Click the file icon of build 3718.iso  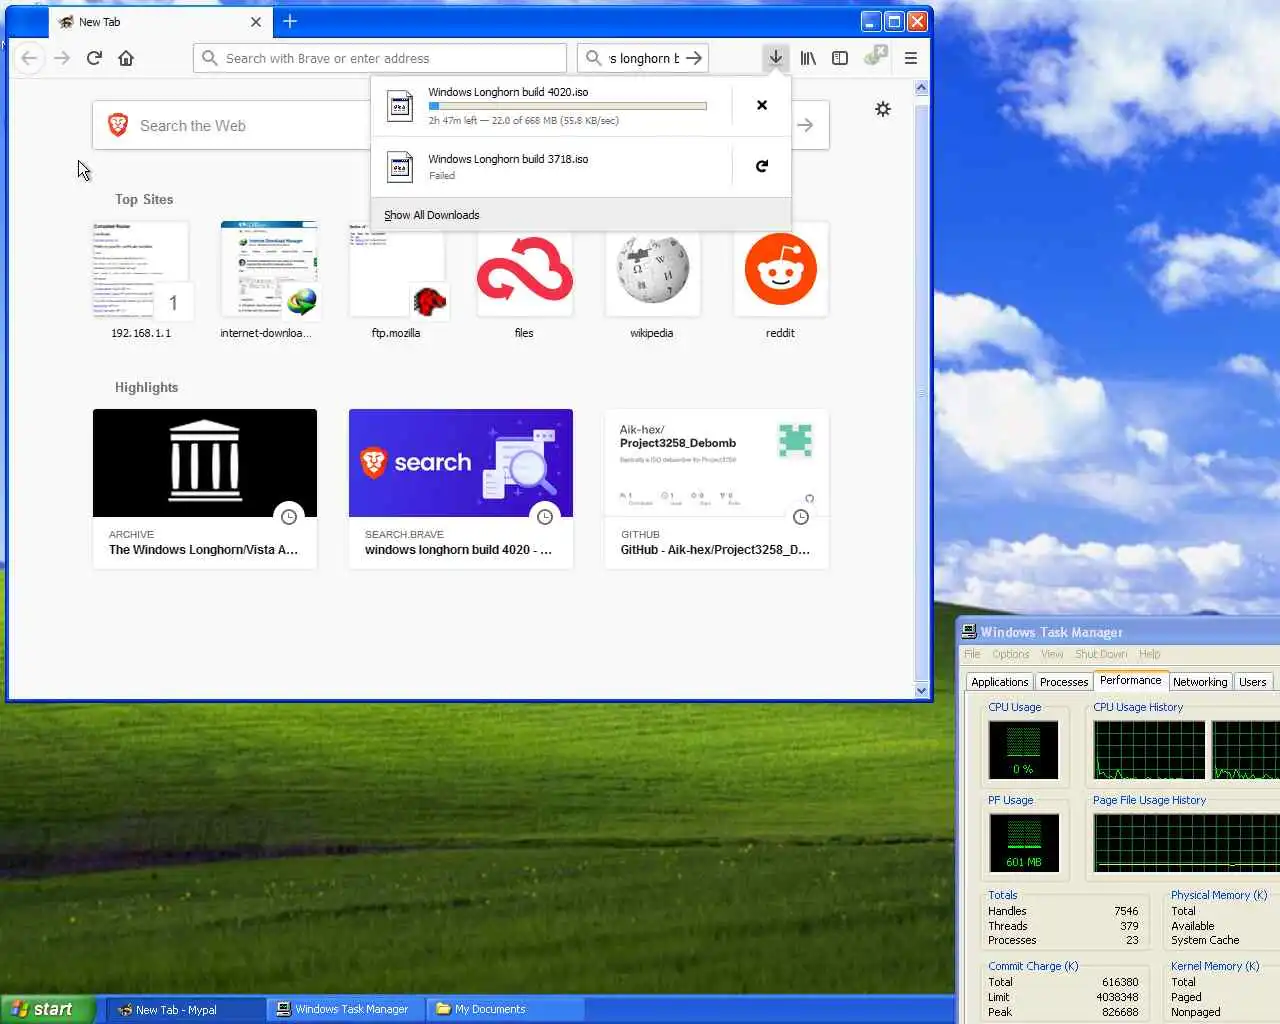tap(400, 167)
